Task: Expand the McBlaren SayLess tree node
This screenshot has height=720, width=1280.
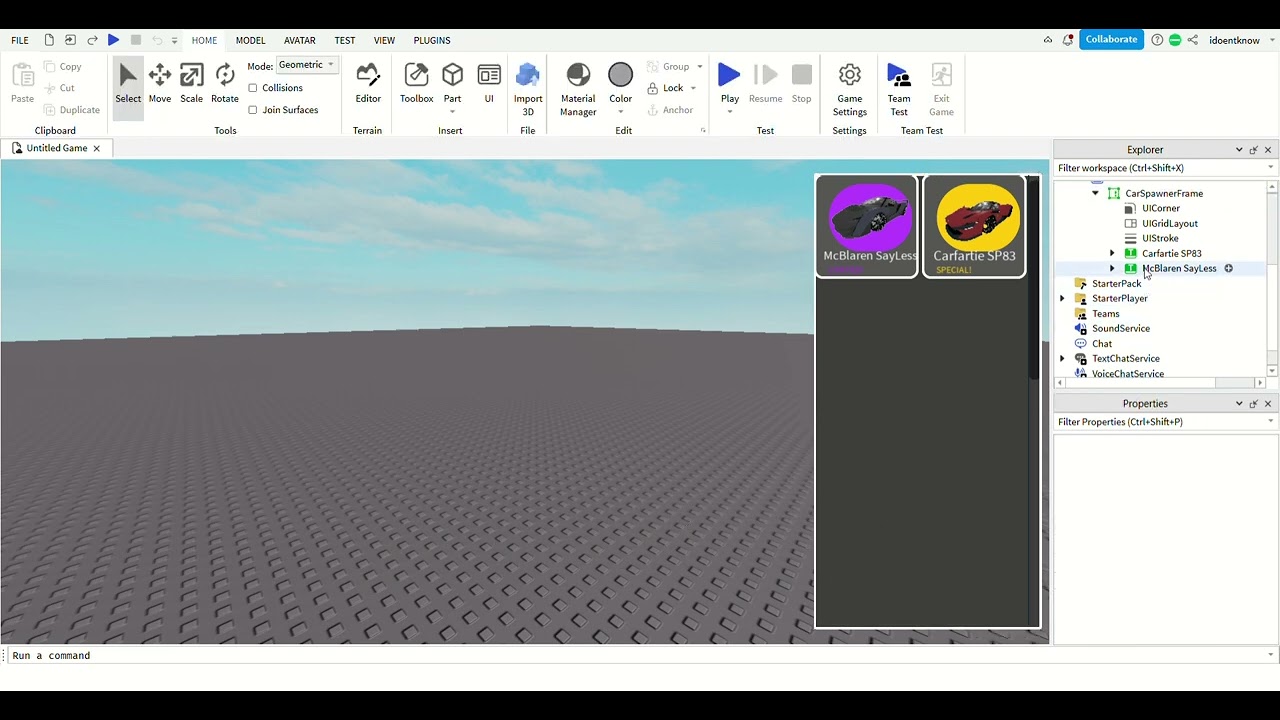Action: (x=1112, y=268)
